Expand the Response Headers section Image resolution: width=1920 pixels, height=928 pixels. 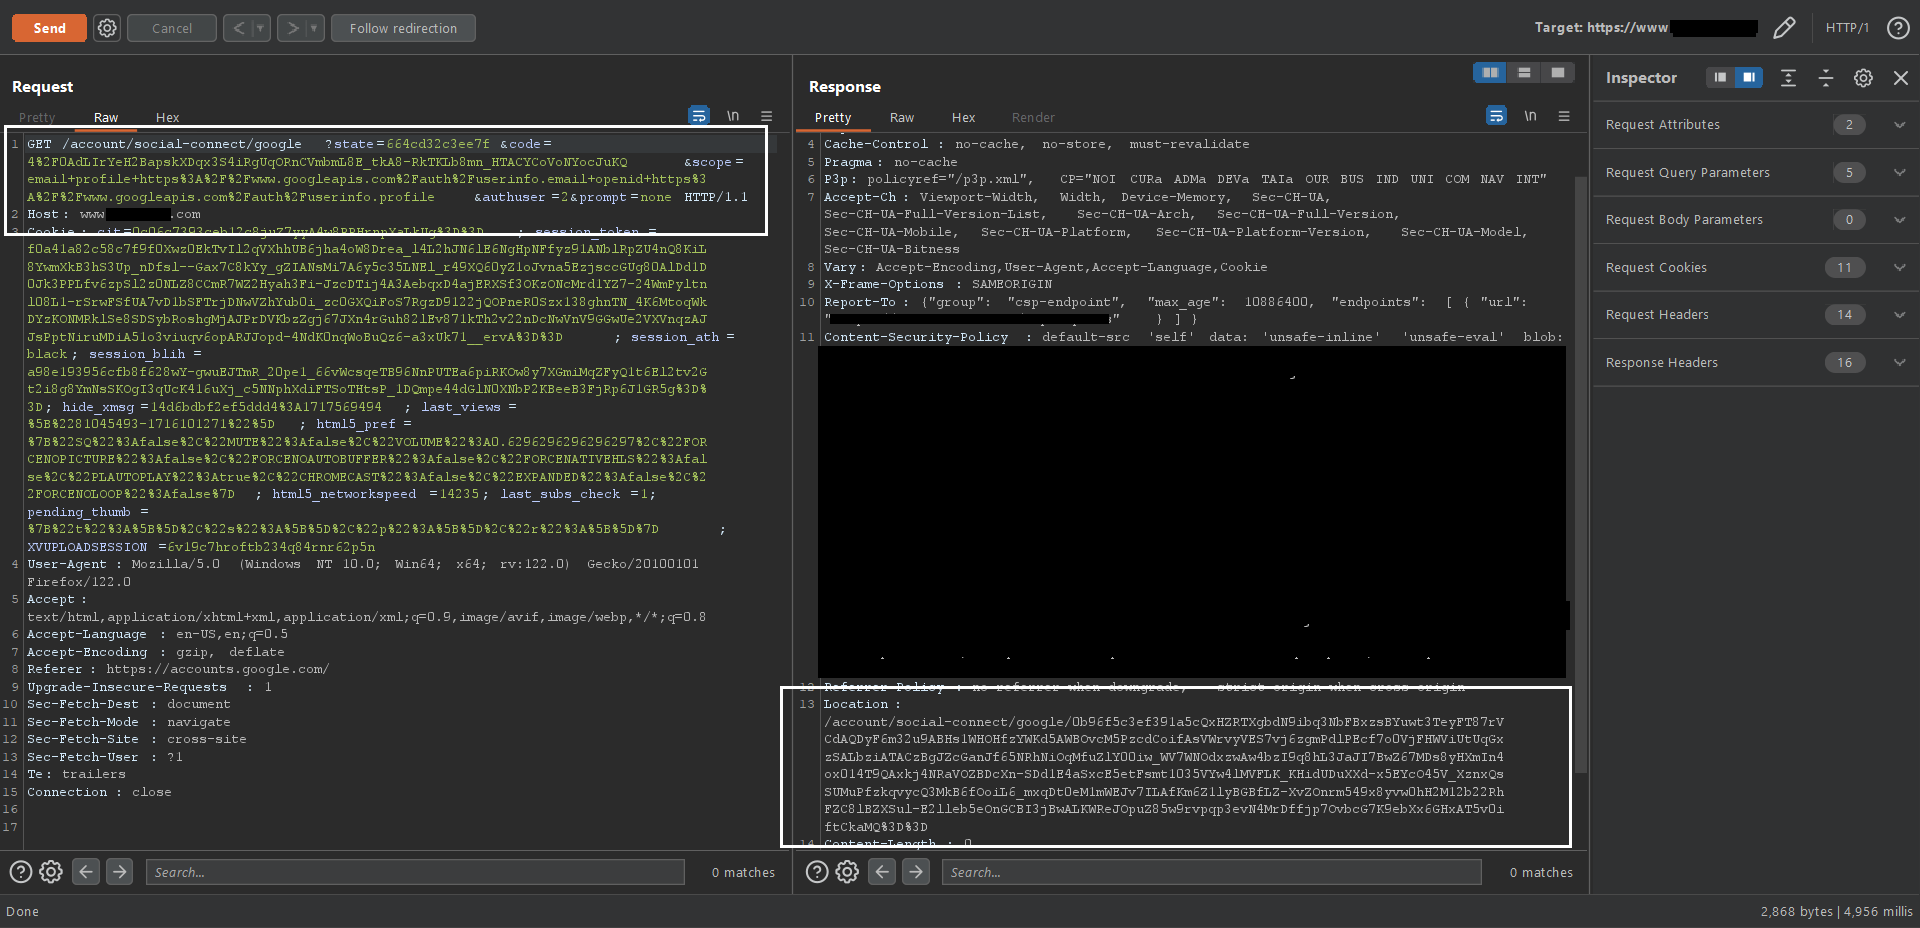click(1752, 363)
